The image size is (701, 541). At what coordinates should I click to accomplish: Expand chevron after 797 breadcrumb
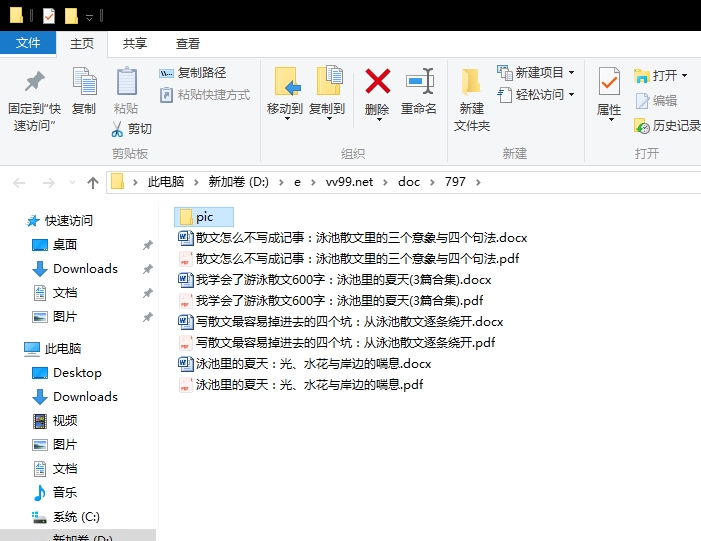point(478,182)
